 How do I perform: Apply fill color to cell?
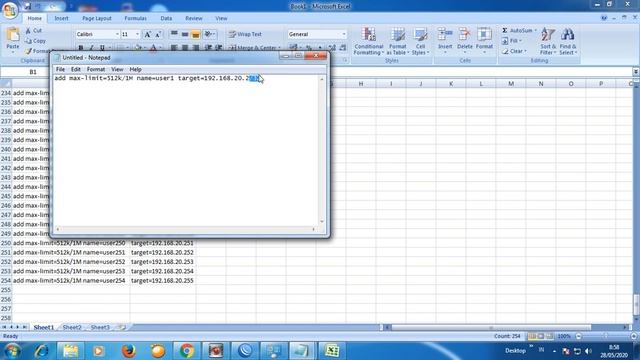tap(138, 48)
